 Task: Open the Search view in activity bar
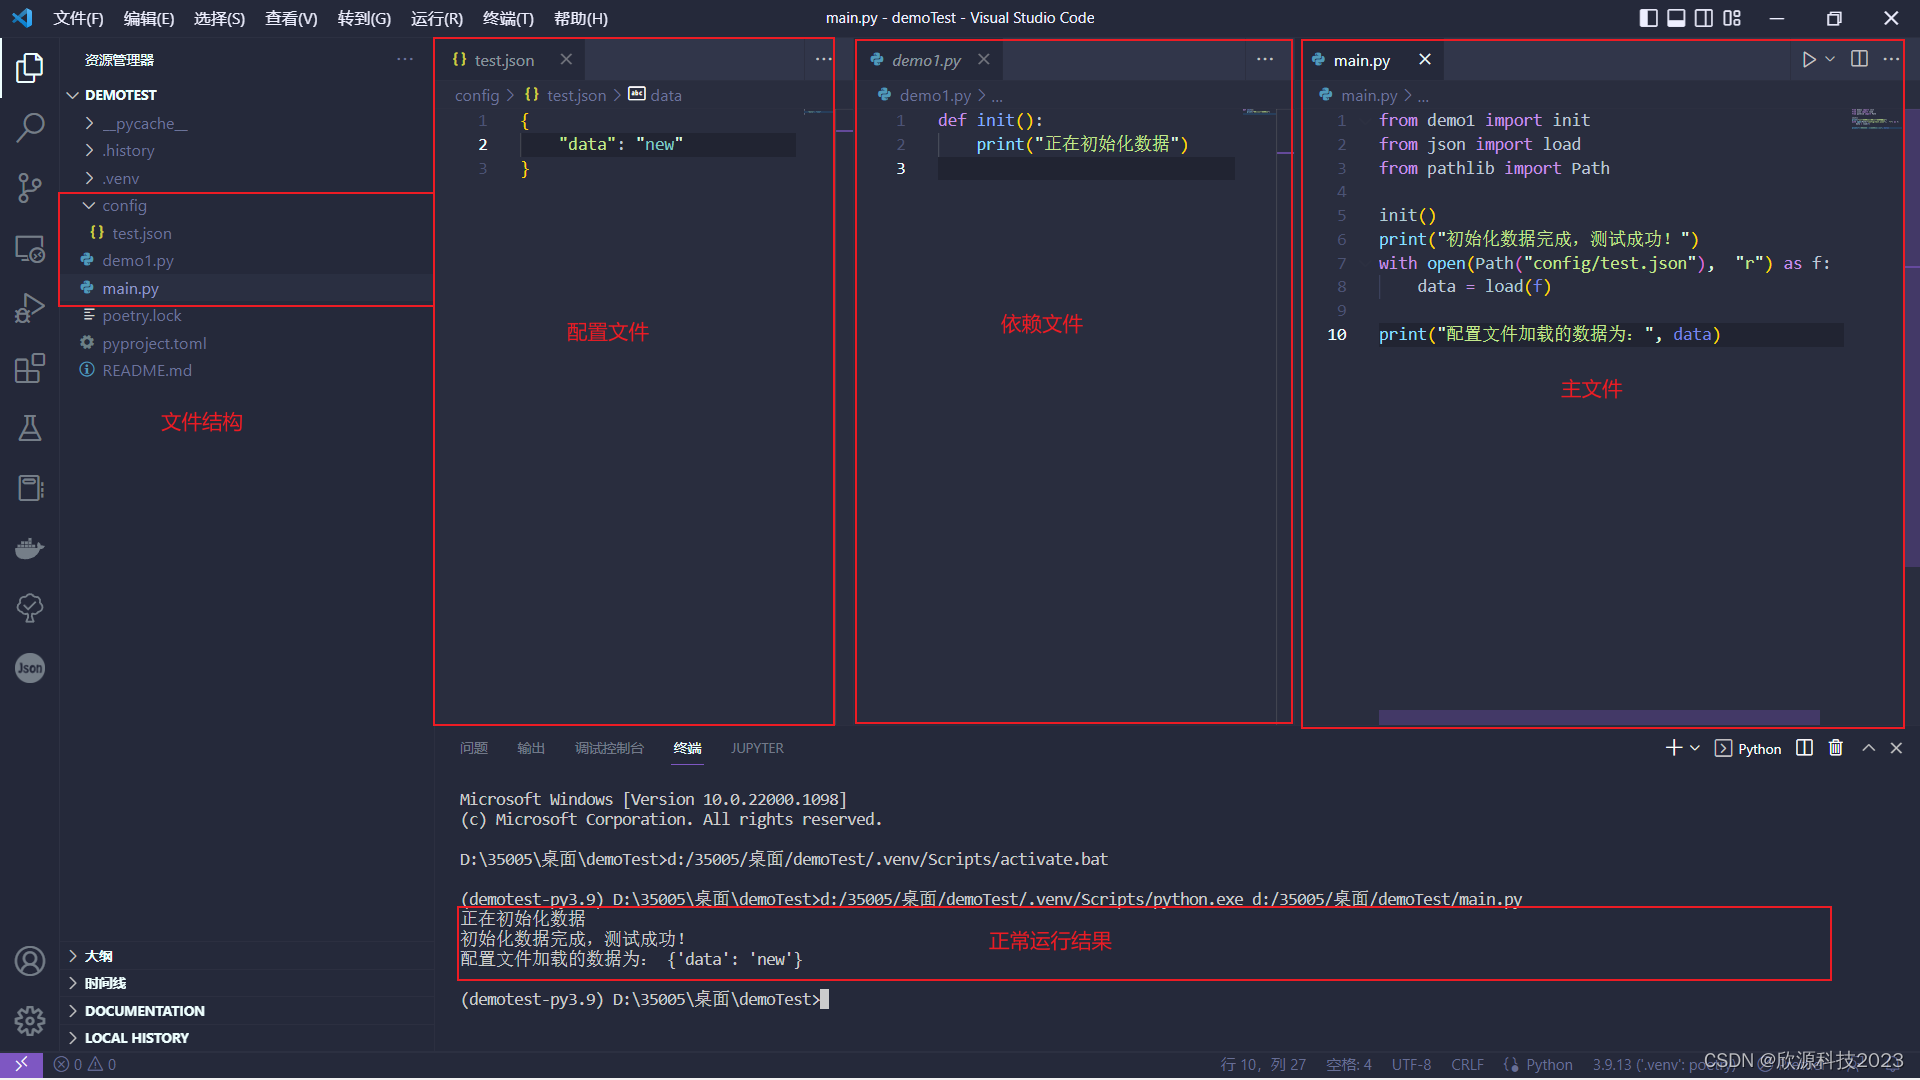click(30, 127)
